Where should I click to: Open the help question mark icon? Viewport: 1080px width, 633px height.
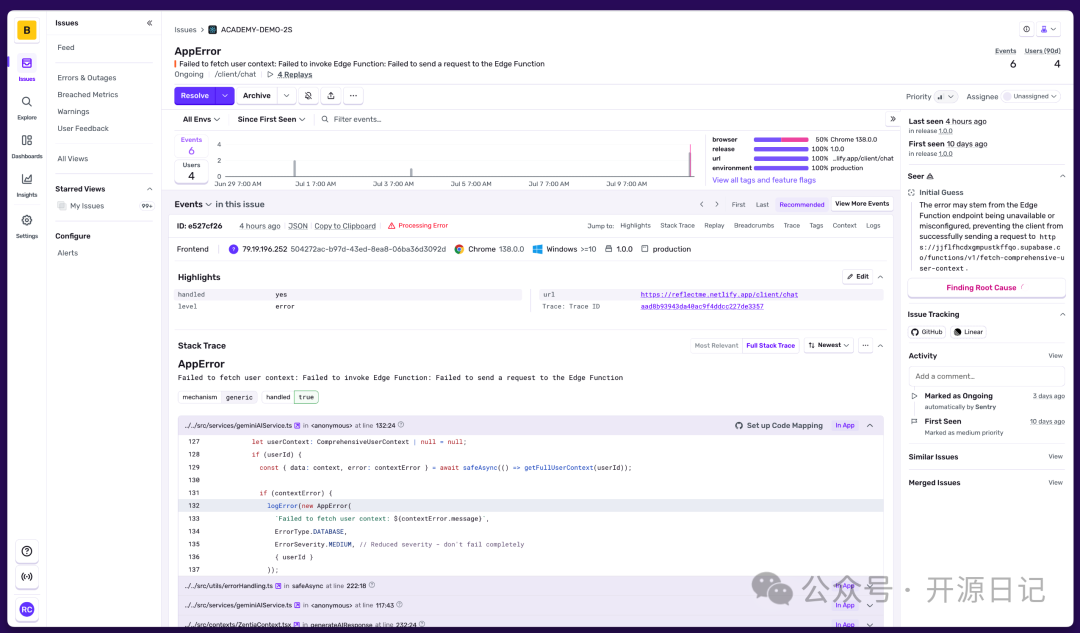tap(27, 551)
